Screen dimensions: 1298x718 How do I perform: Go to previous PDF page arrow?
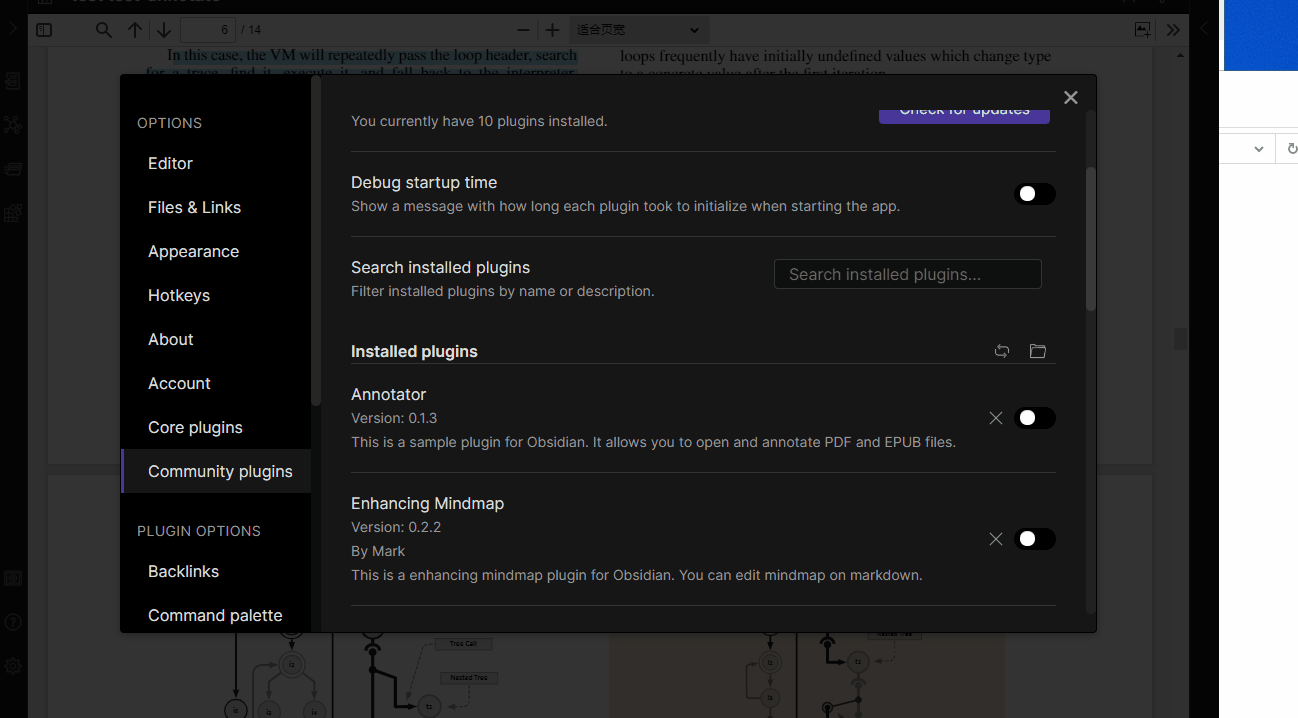click(135, 30)
